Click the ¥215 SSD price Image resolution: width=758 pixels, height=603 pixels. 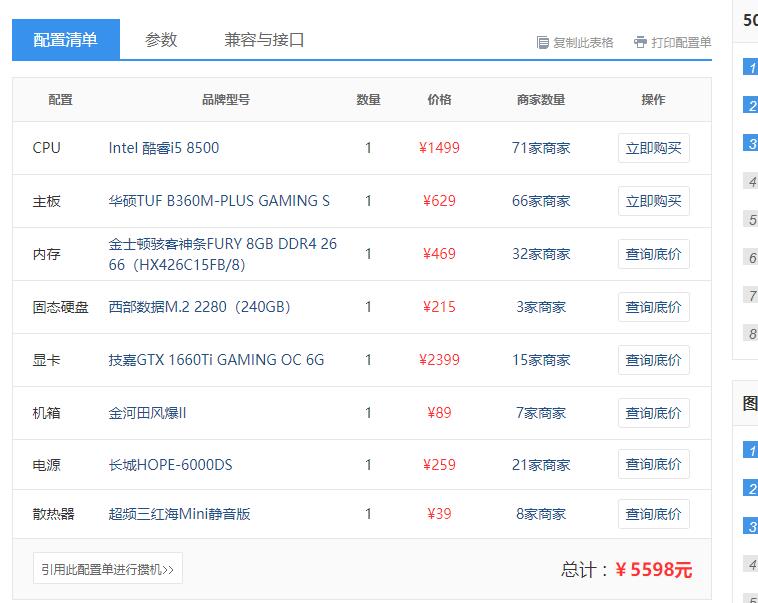(439, 307)
